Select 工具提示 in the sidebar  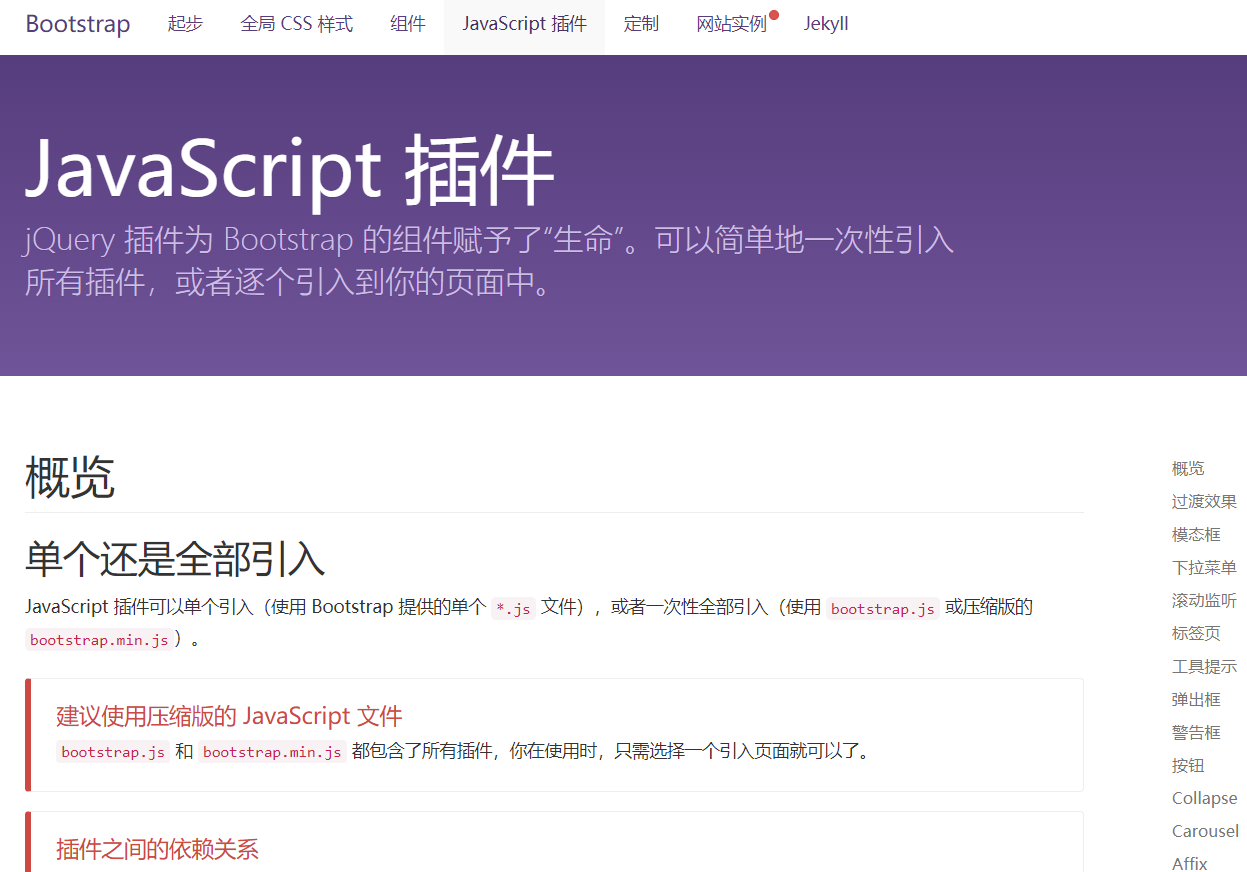click(1204, 666)
